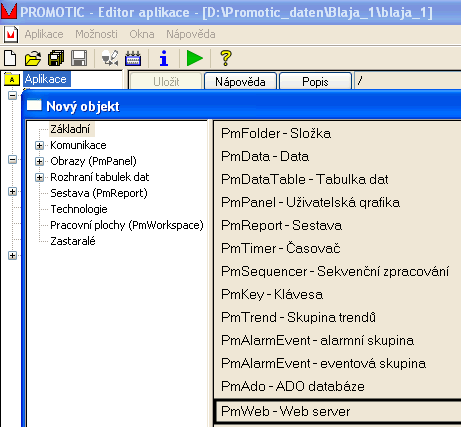
Task: Select the Technologie category
Action: coord(79,209)
